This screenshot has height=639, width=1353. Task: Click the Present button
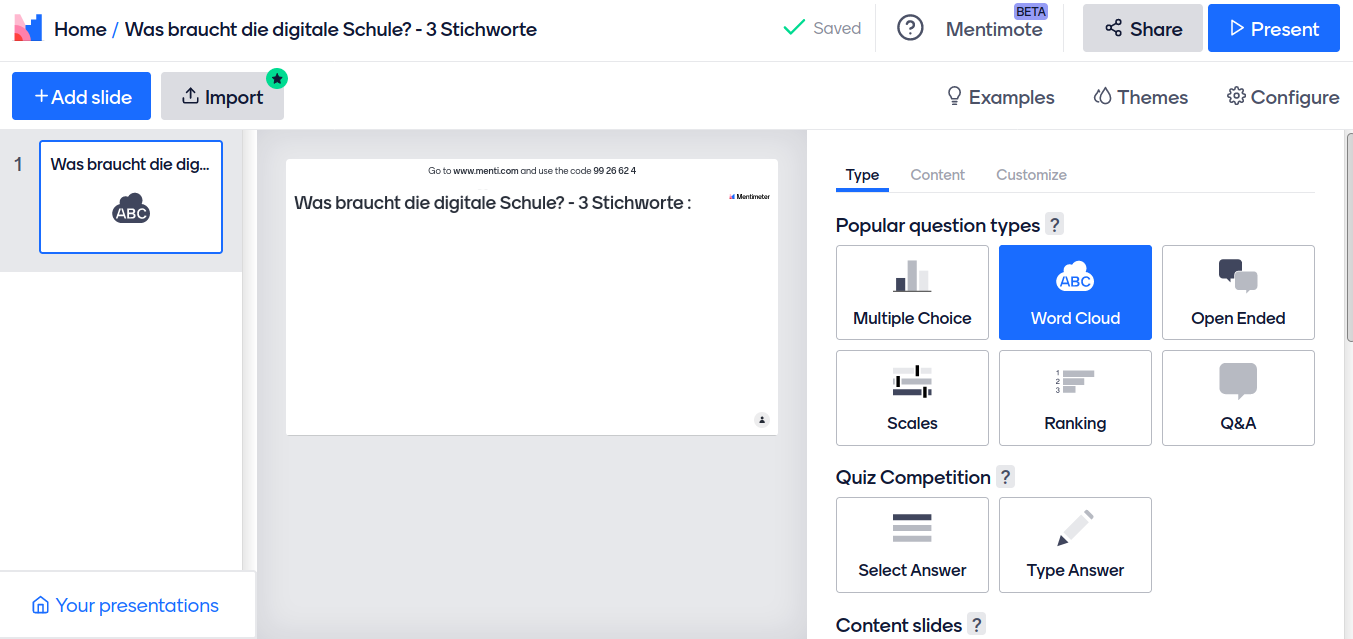[1273, 28]
